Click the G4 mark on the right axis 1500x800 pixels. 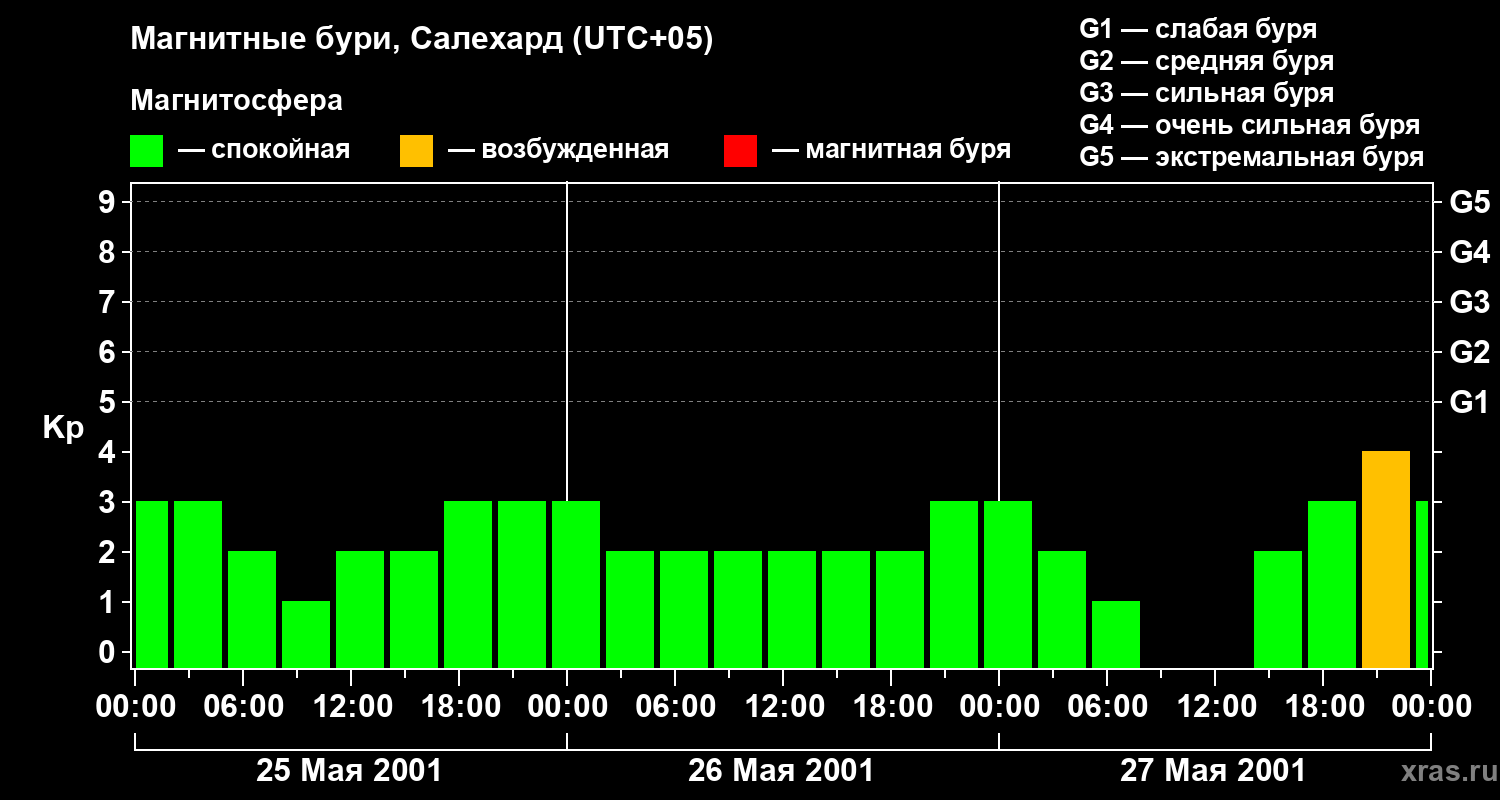[1469, 252]
